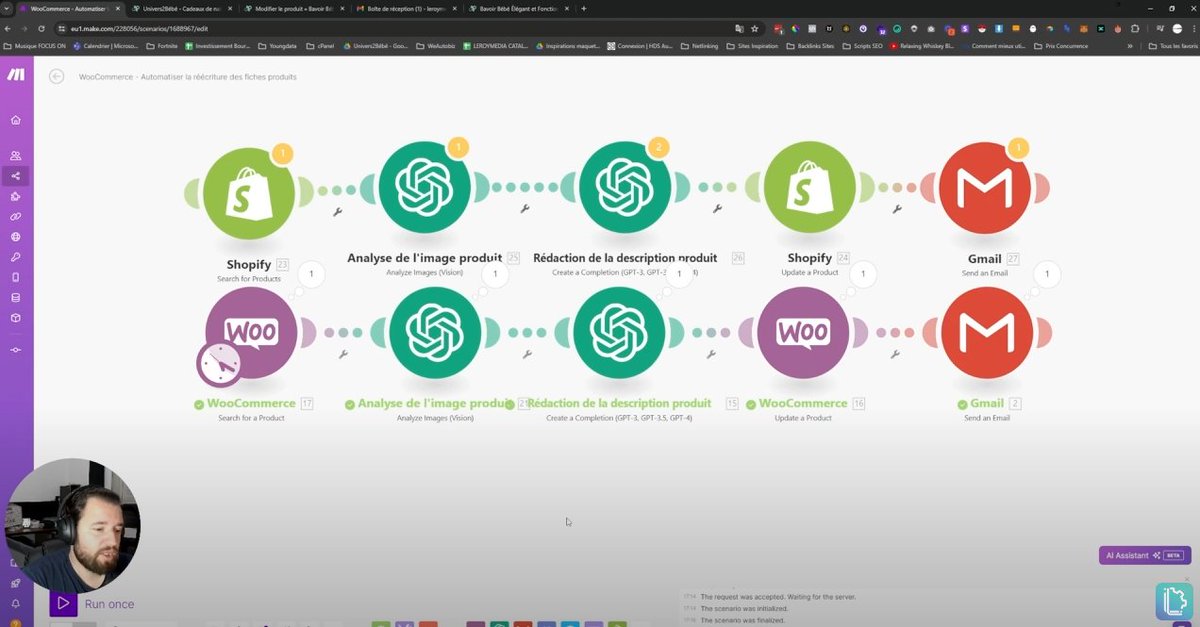Open the cPanel bookmarks folder
Viewport: 1200px width, 627px height.
coord(319,46)
